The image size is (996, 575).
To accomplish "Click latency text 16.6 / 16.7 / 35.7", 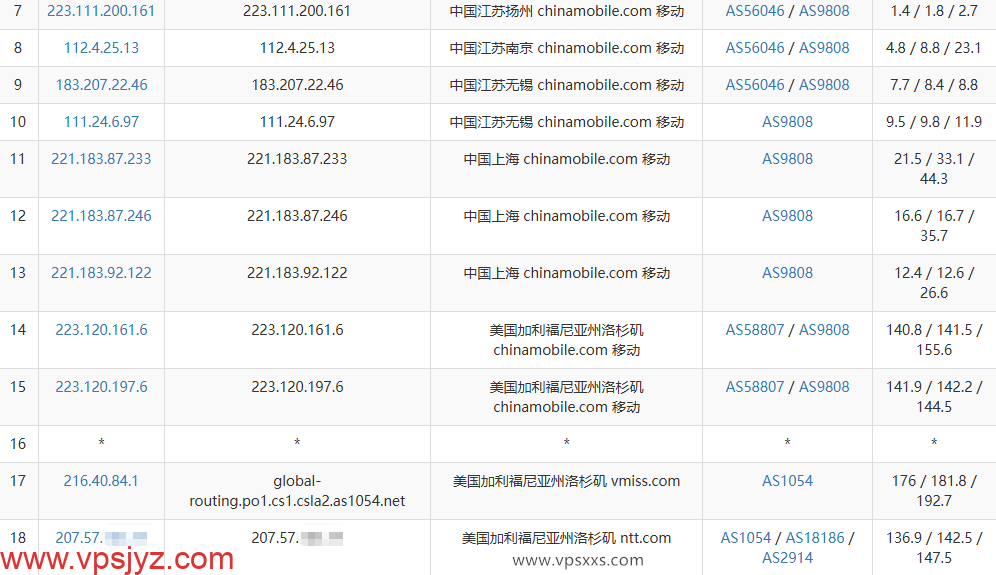I will (934, 226).
